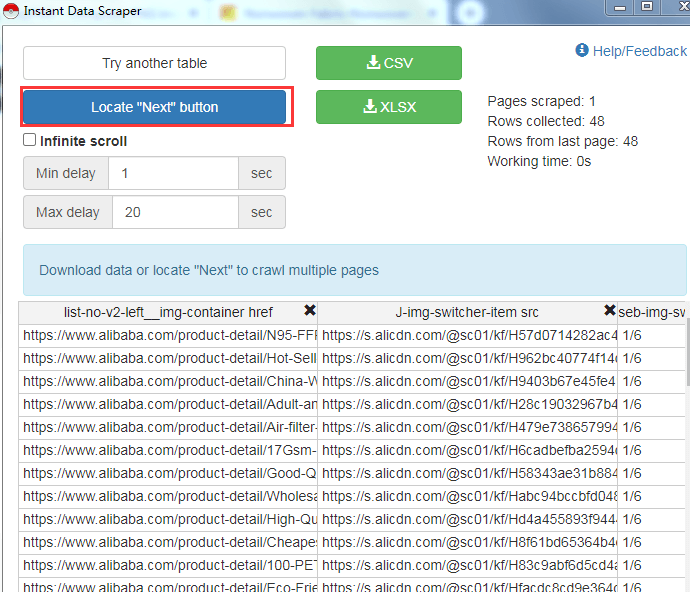Image resolution: width=690 pixels, height=592 pixels.
Task: Click the Rows collected: 48 status text
Action: 546,121
